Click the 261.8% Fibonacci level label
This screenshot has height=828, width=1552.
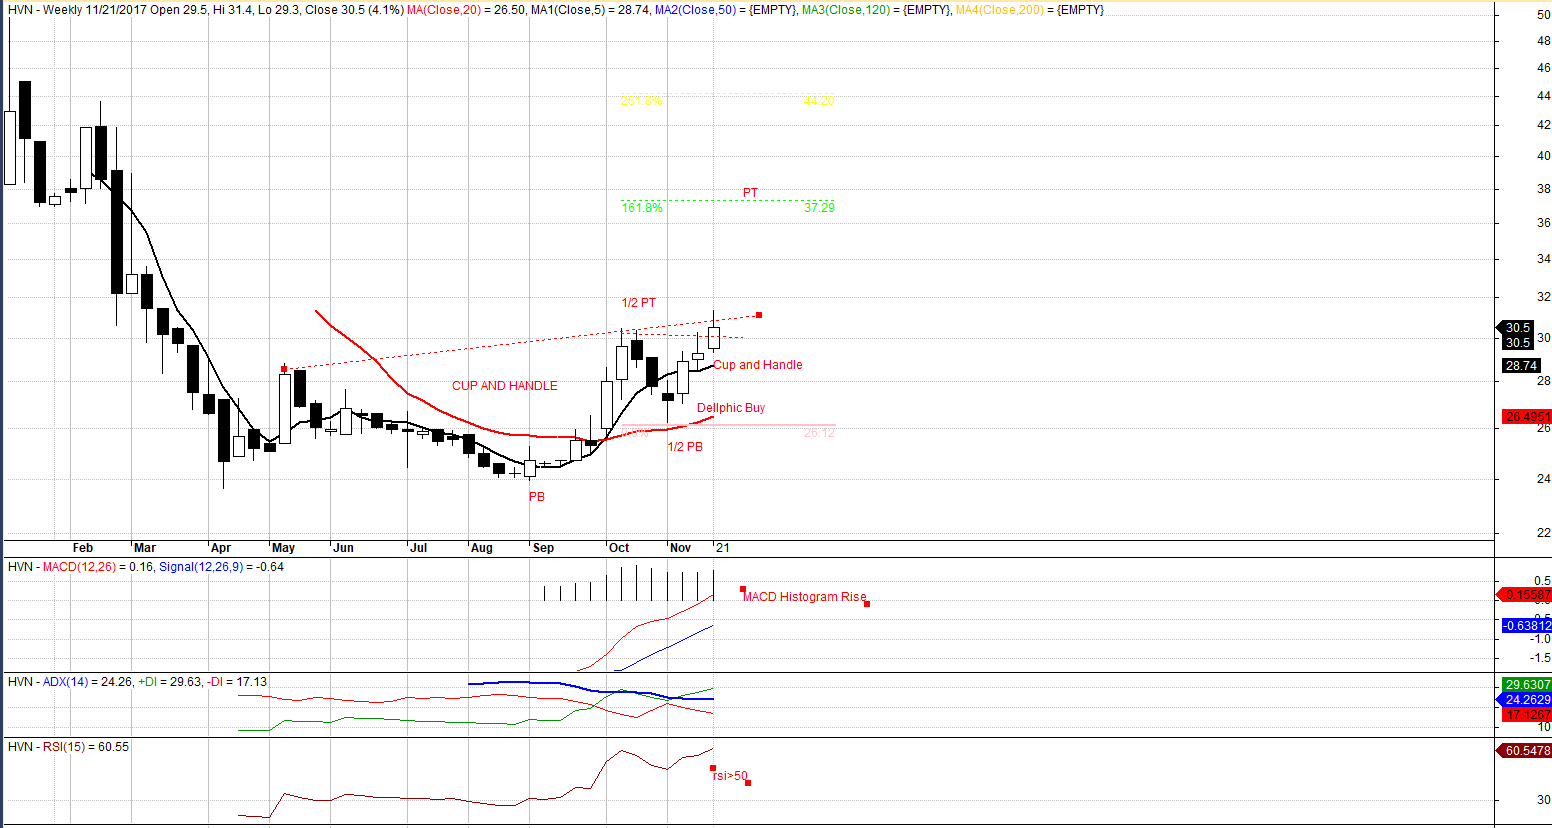[x=641, y=101]
